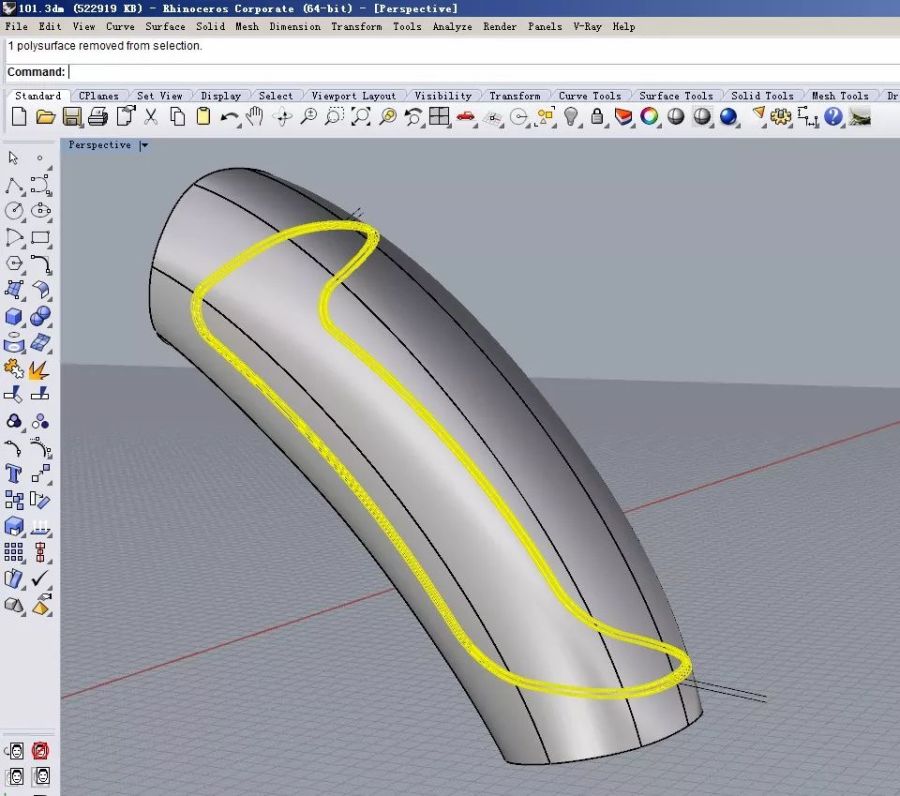Click the color wheel materials icon
The width and height of the screenshot is (900, 796).
(x=650, y=117)
